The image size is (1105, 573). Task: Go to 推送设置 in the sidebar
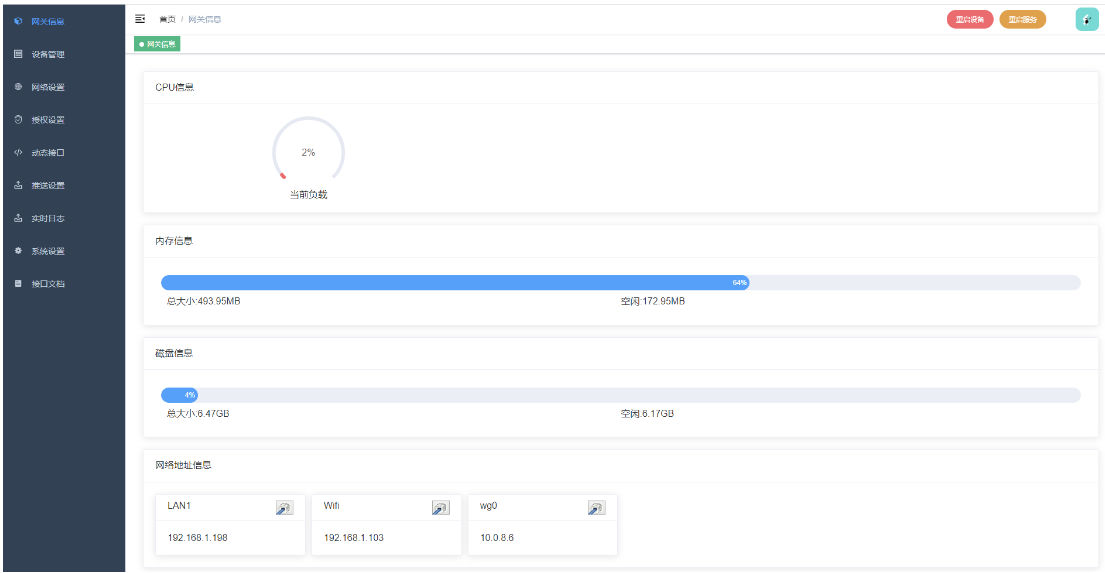[x=48, y=185]
